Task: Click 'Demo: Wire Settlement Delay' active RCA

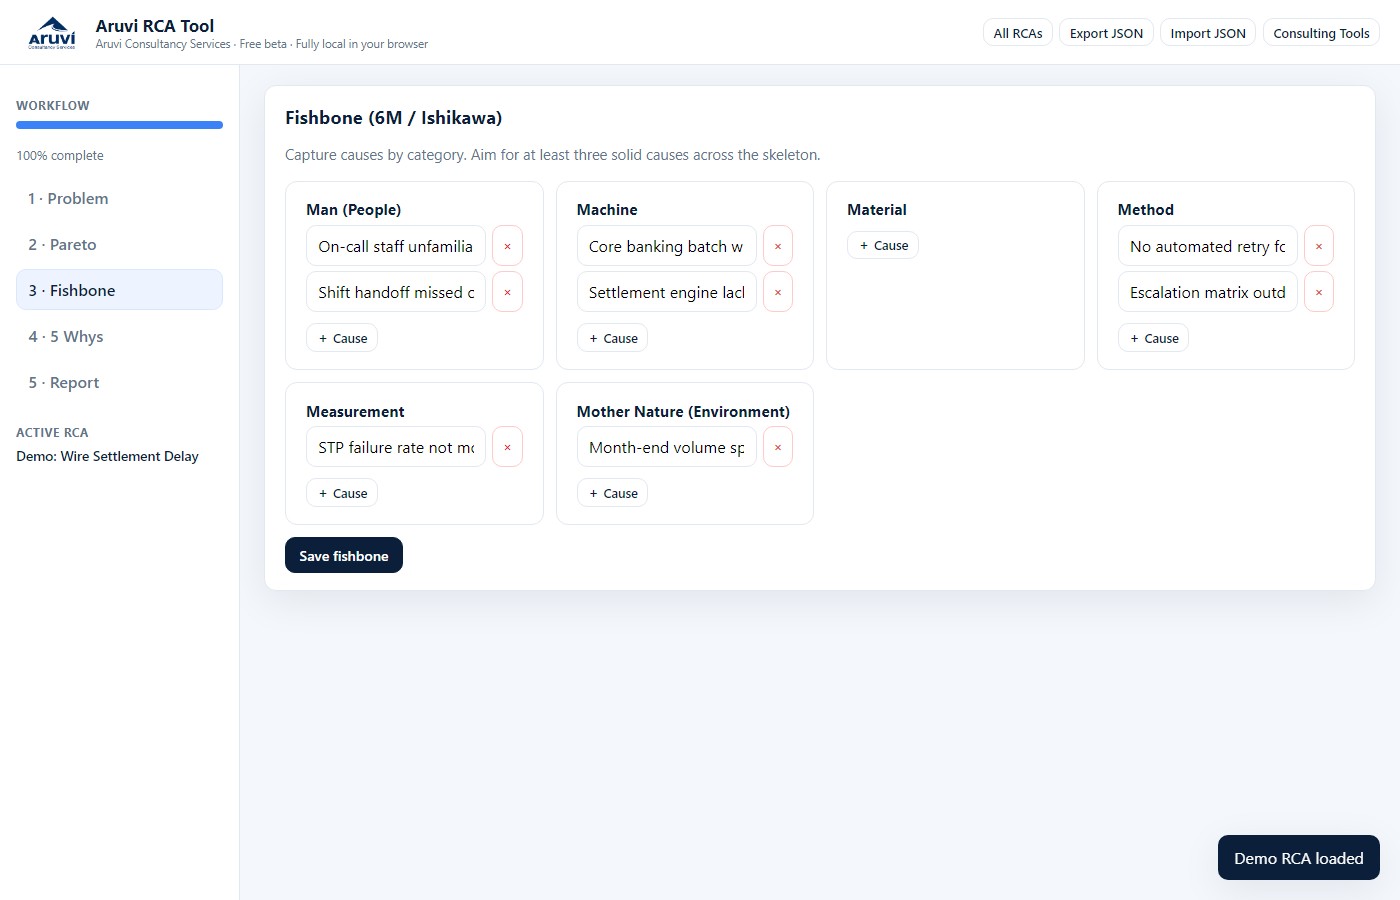Action: (107, 456)
